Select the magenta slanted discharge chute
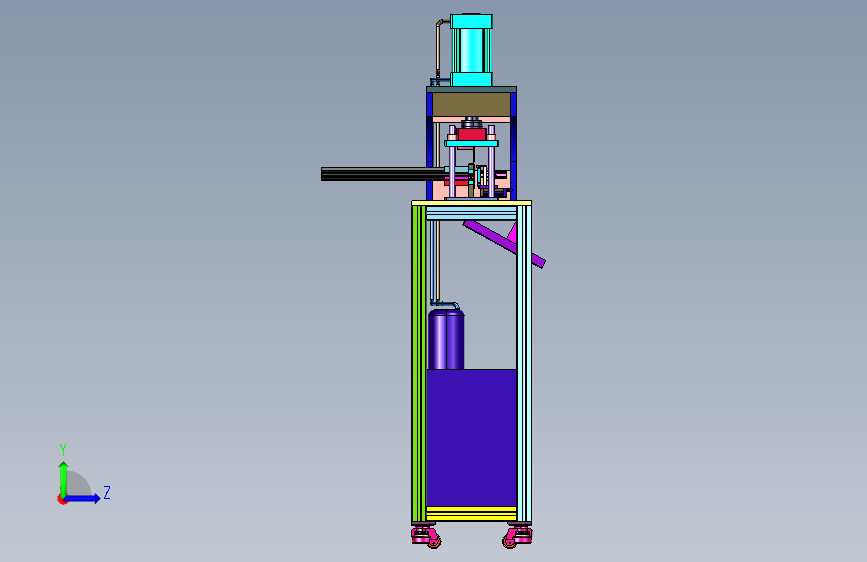 point(504,243)
